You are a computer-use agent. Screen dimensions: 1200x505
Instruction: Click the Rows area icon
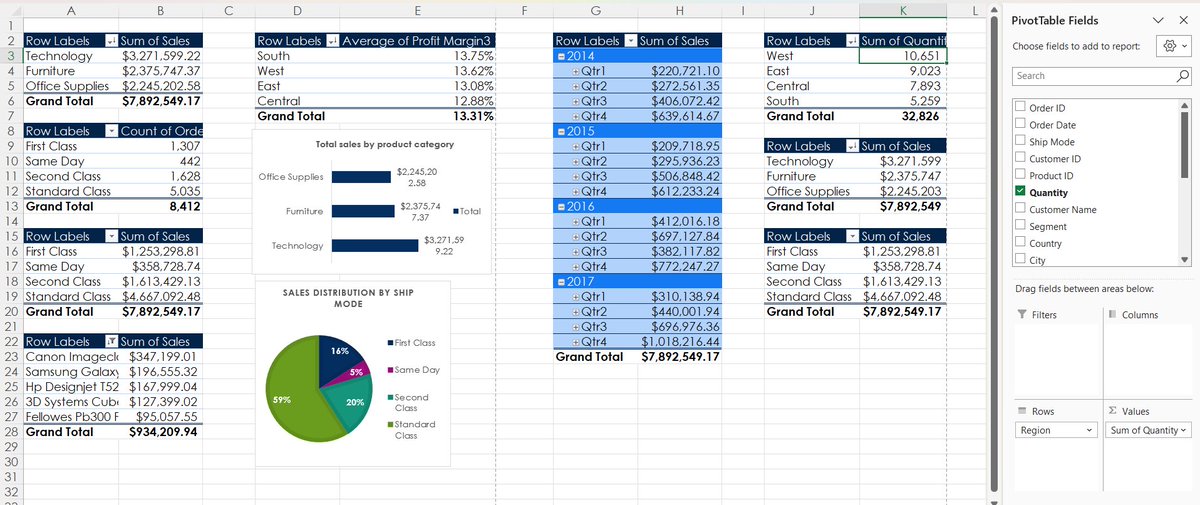[x=1020, y=412]
